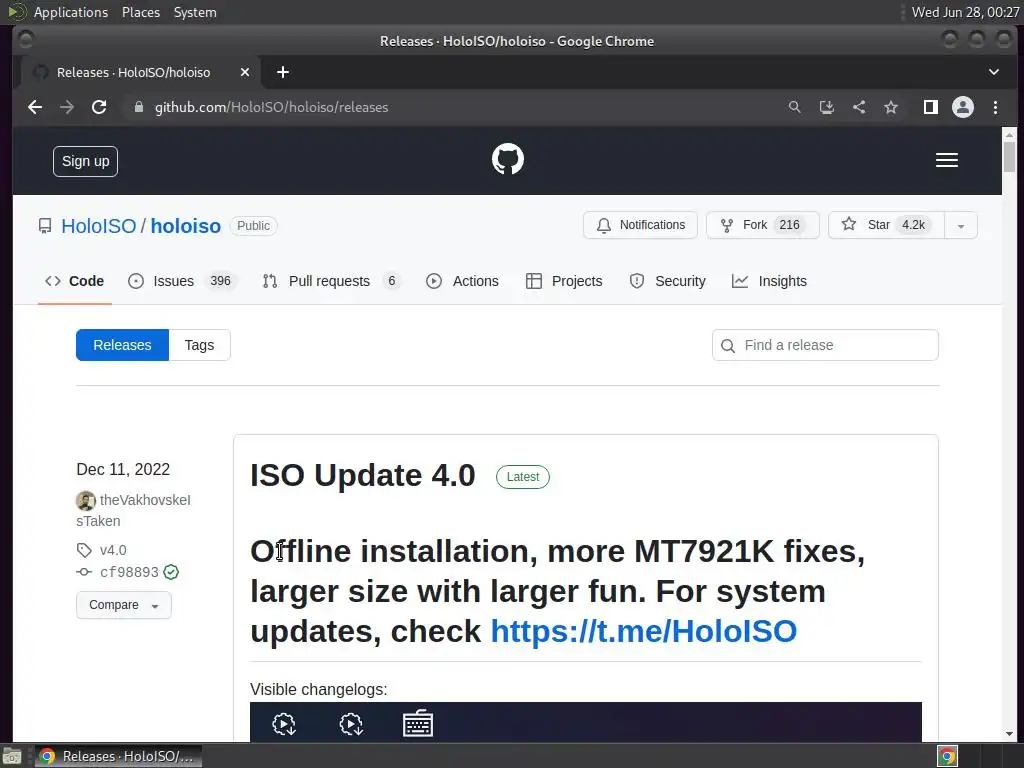Open the Projects tab
The height and width of the screenshot is (768, 1024).
(564, 281)
